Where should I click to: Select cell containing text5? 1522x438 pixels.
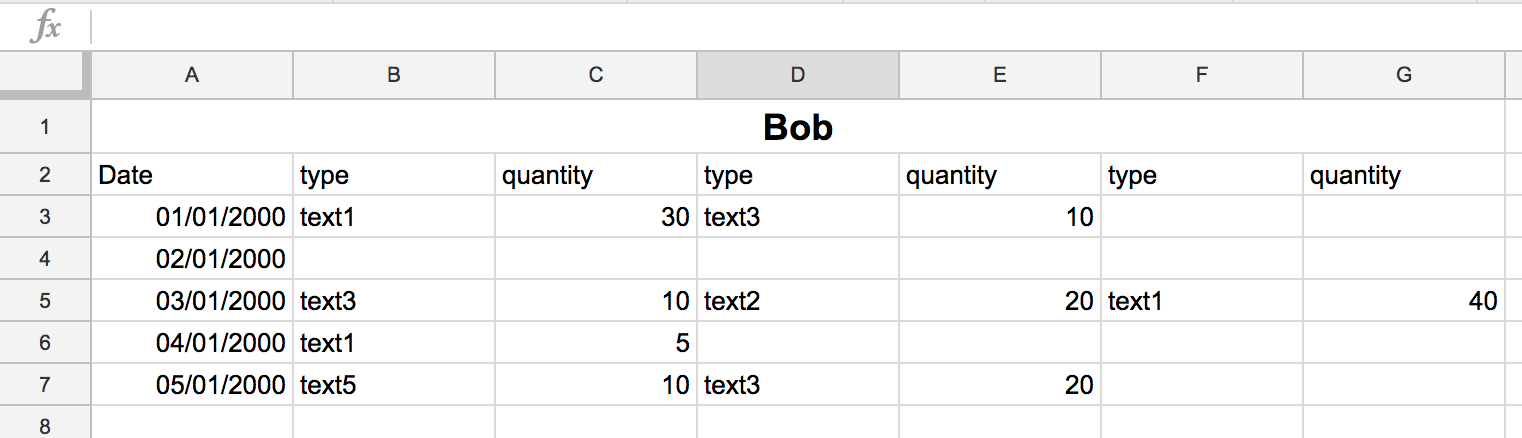pyautogui.click(x=394, y=385)
